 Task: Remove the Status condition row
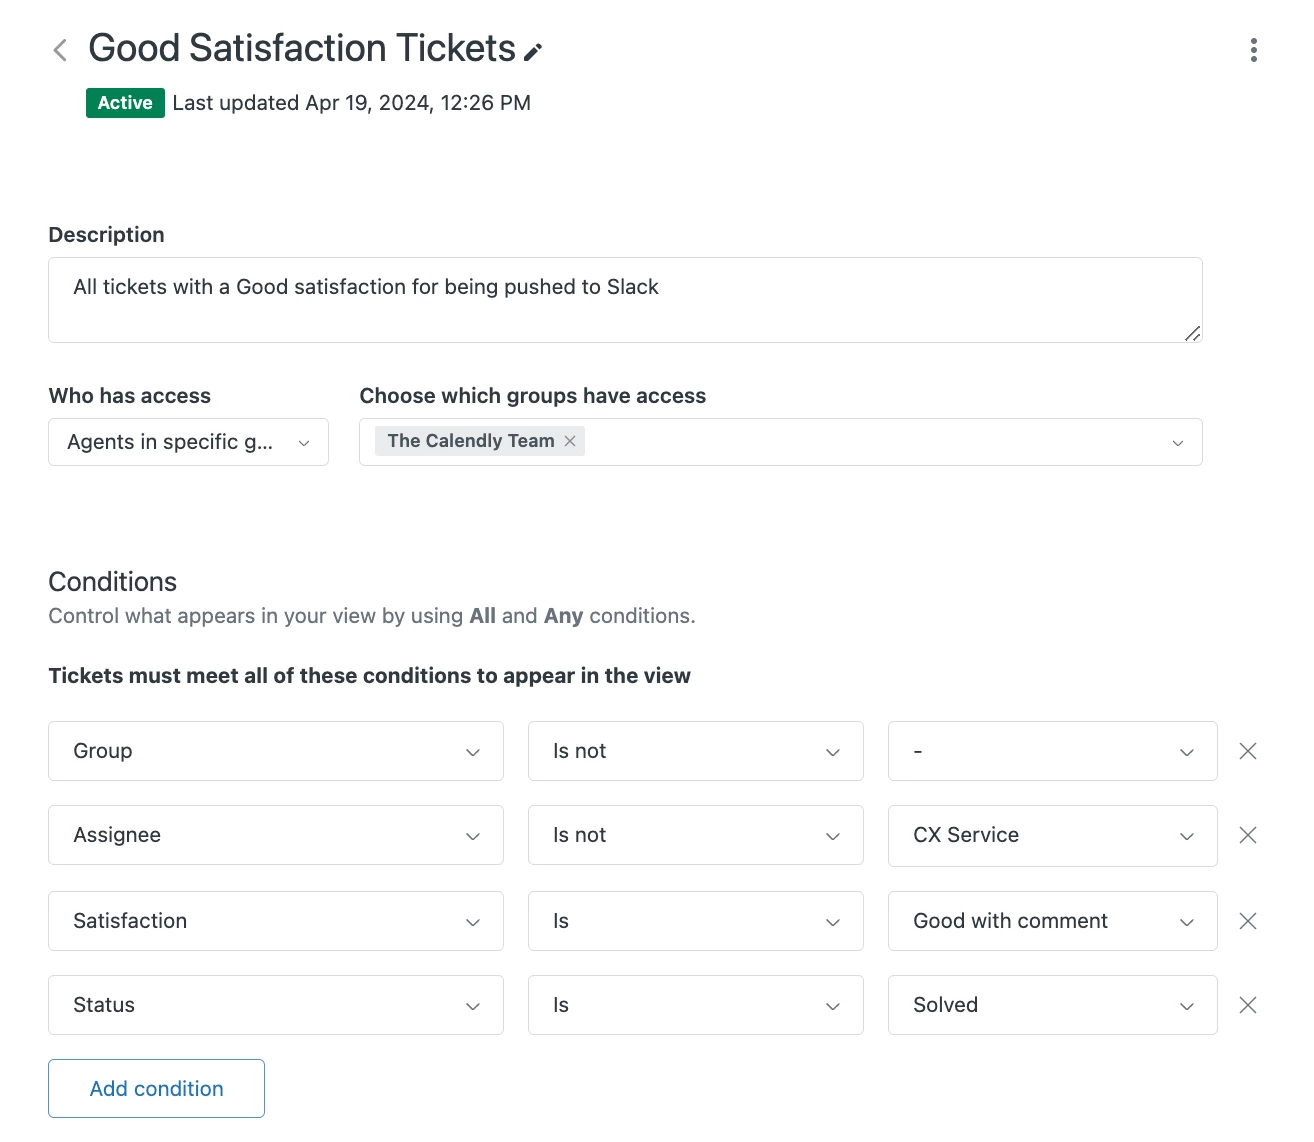coord(1247,1005)
